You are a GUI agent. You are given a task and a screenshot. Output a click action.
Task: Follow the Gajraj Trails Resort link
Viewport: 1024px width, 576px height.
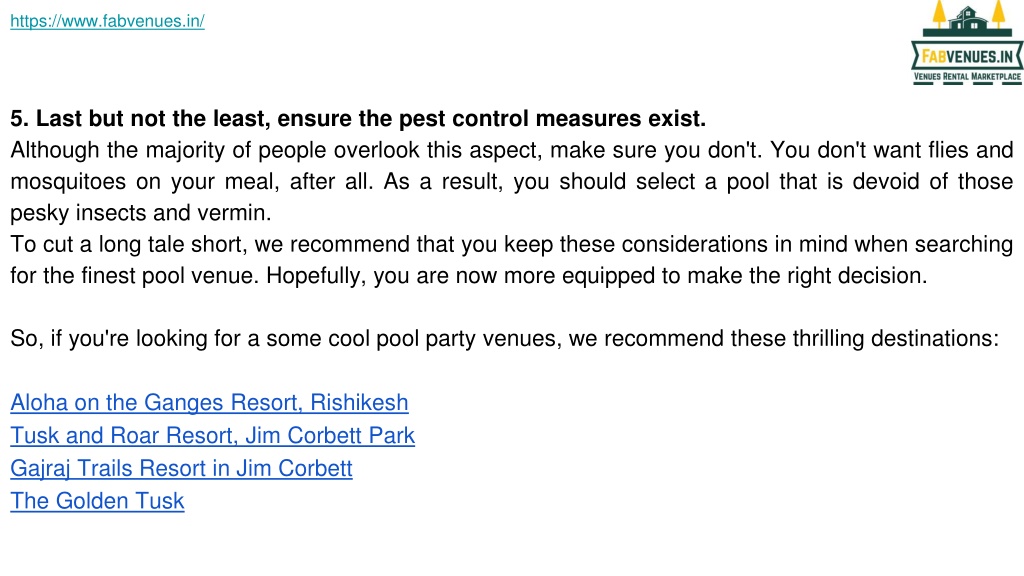pos(181,468)
